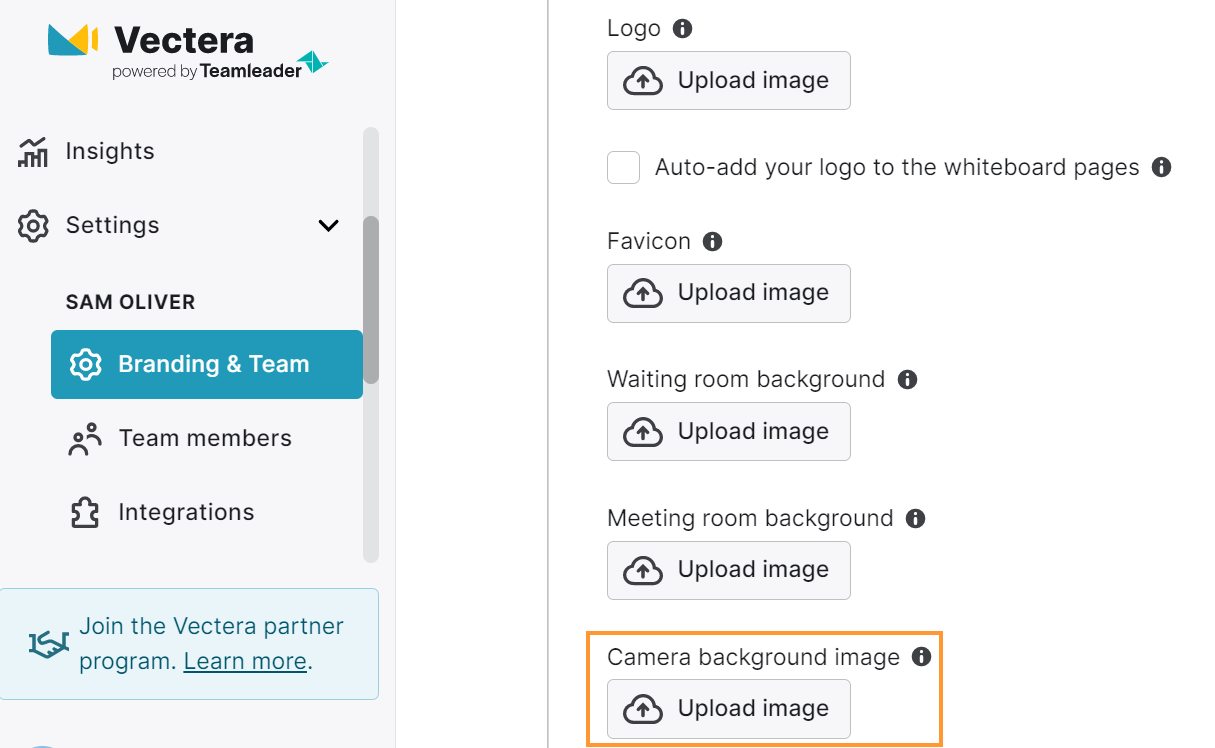Click the Insights chart icon
The image size is (1215, 748).
click(33, 152)
